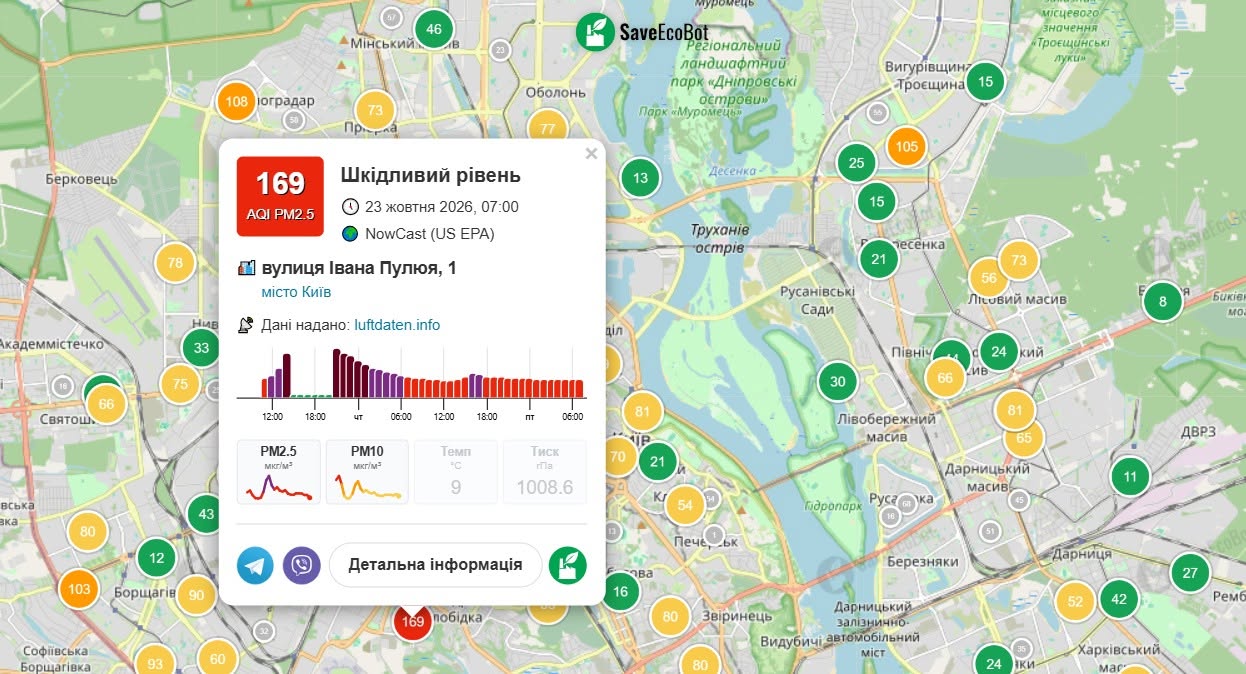Open the Viber bot icon
The width and height of the screenshot is (1246, 674).
point(301,565)
